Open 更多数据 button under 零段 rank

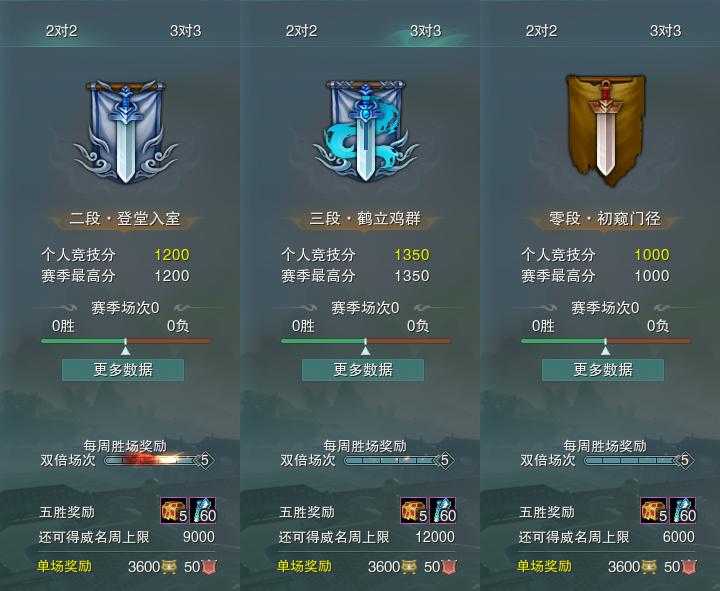(603, 370)
